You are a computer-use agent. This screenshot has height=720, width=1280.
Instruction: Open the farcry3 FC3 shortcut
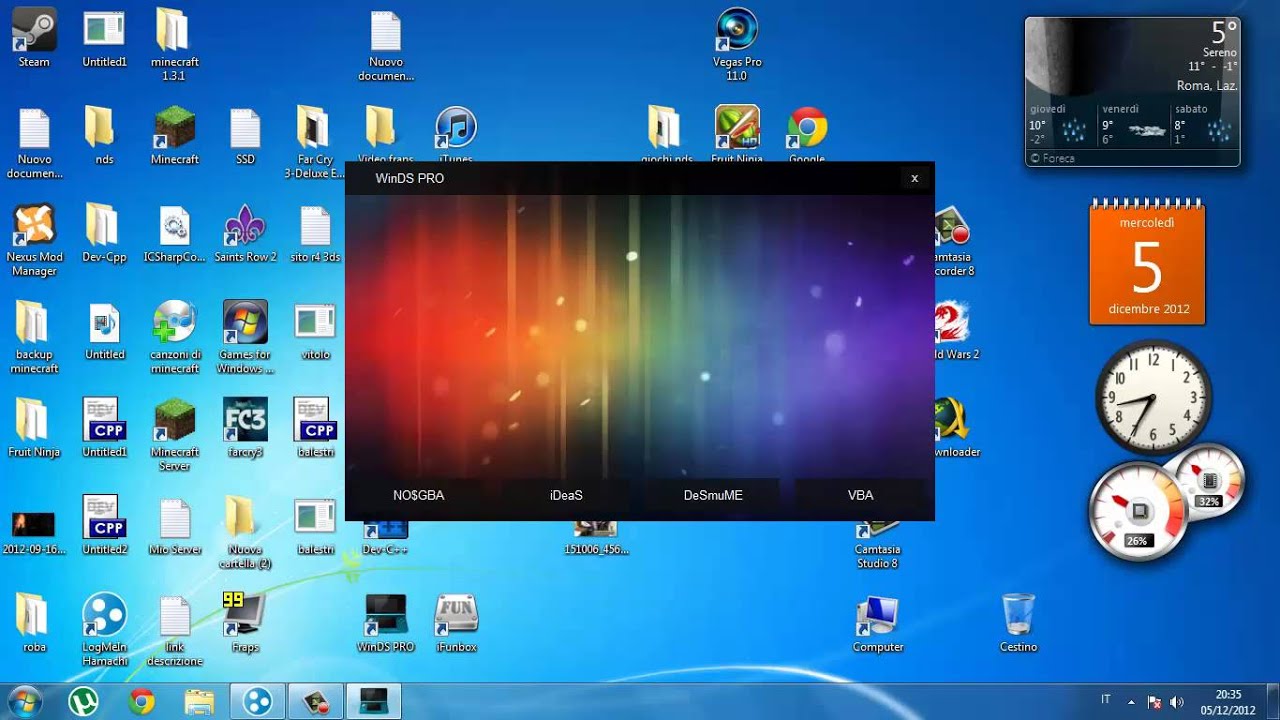[x=245, y=428]
